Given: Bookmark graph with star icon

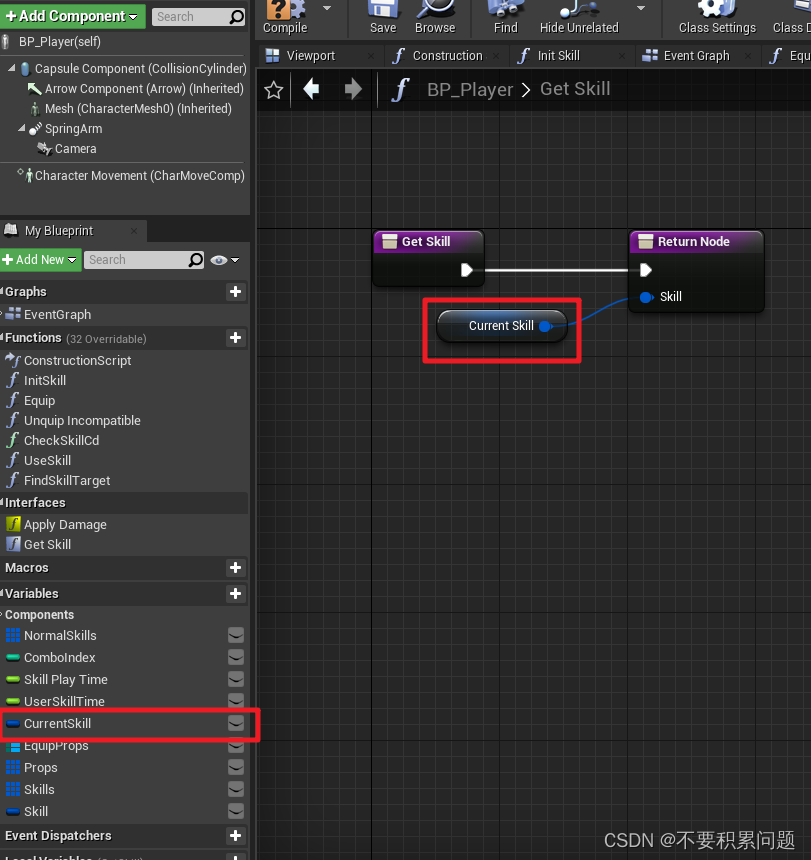Looking at the screenshot, I should click(273, 89).
